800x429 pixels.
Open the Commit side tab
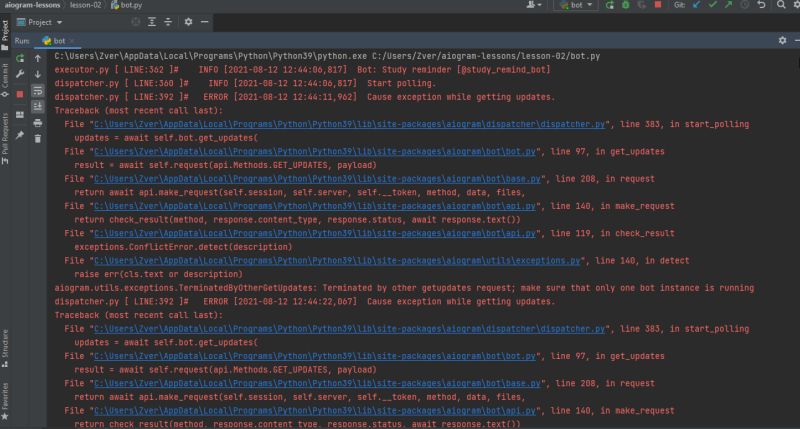coord(5,80)
